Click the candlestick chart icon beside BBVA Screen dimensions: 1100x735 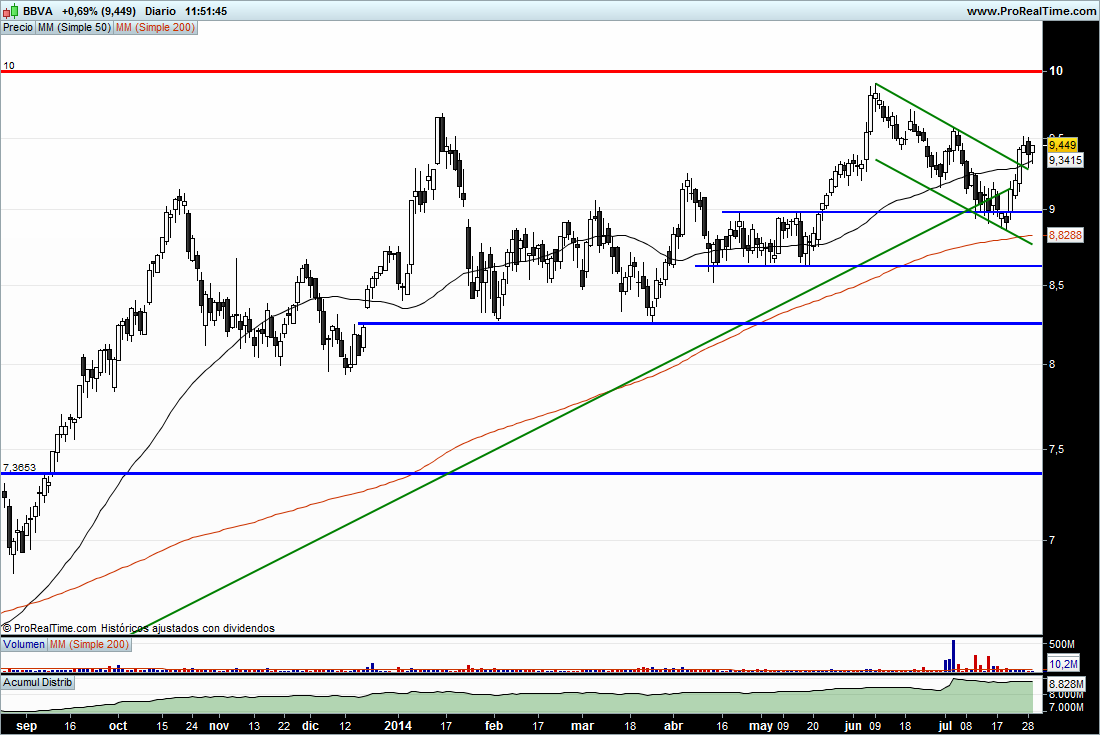click(x=11, y=11)
